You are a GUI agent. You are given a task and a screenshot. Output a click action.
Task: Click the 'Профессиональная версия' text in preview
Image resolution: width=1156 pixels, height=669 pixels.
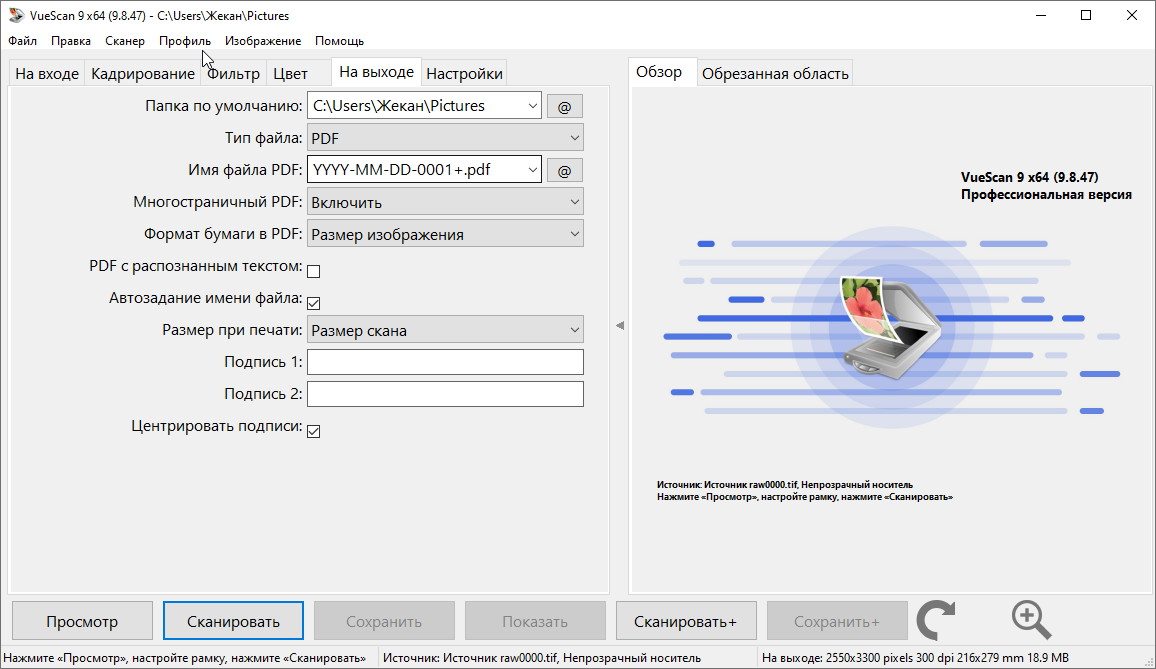tap(1046, 195)
